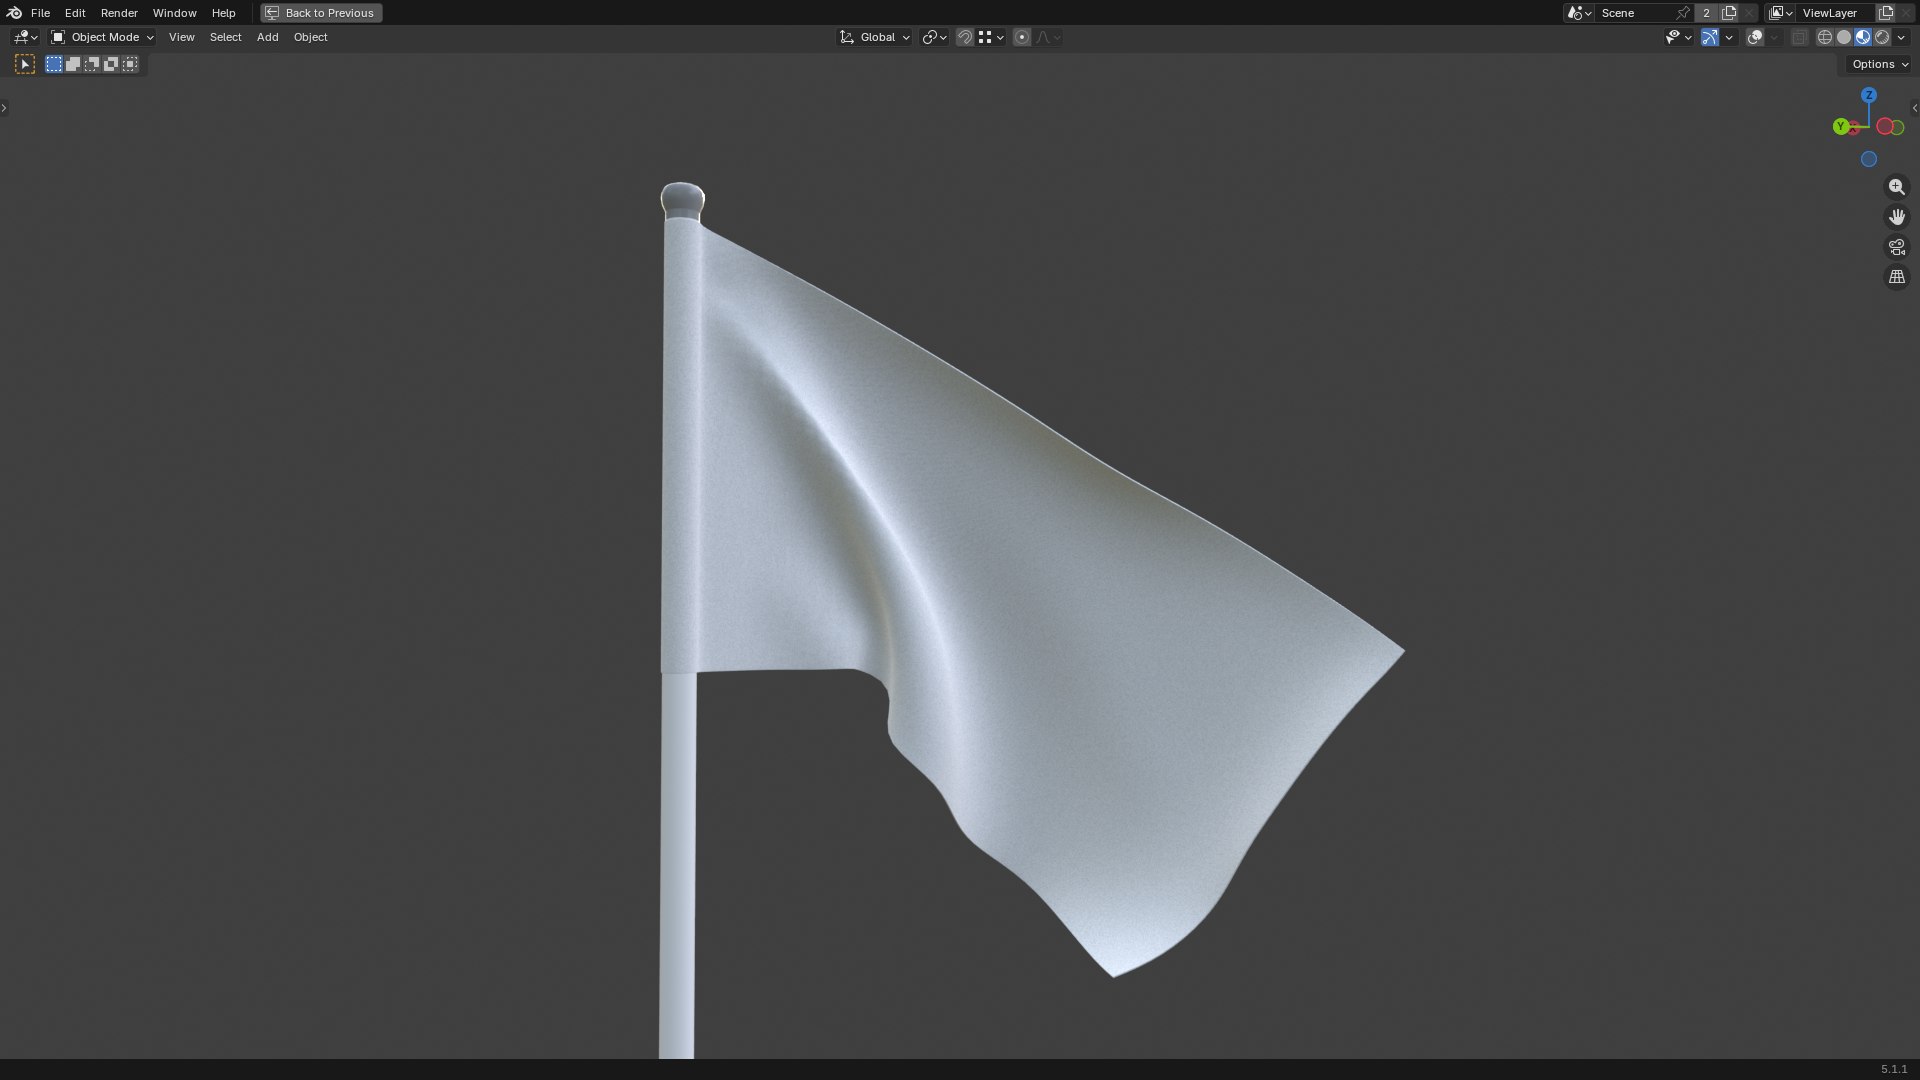Expand the right sidebar with the arrow

[x=1915, y=108]
